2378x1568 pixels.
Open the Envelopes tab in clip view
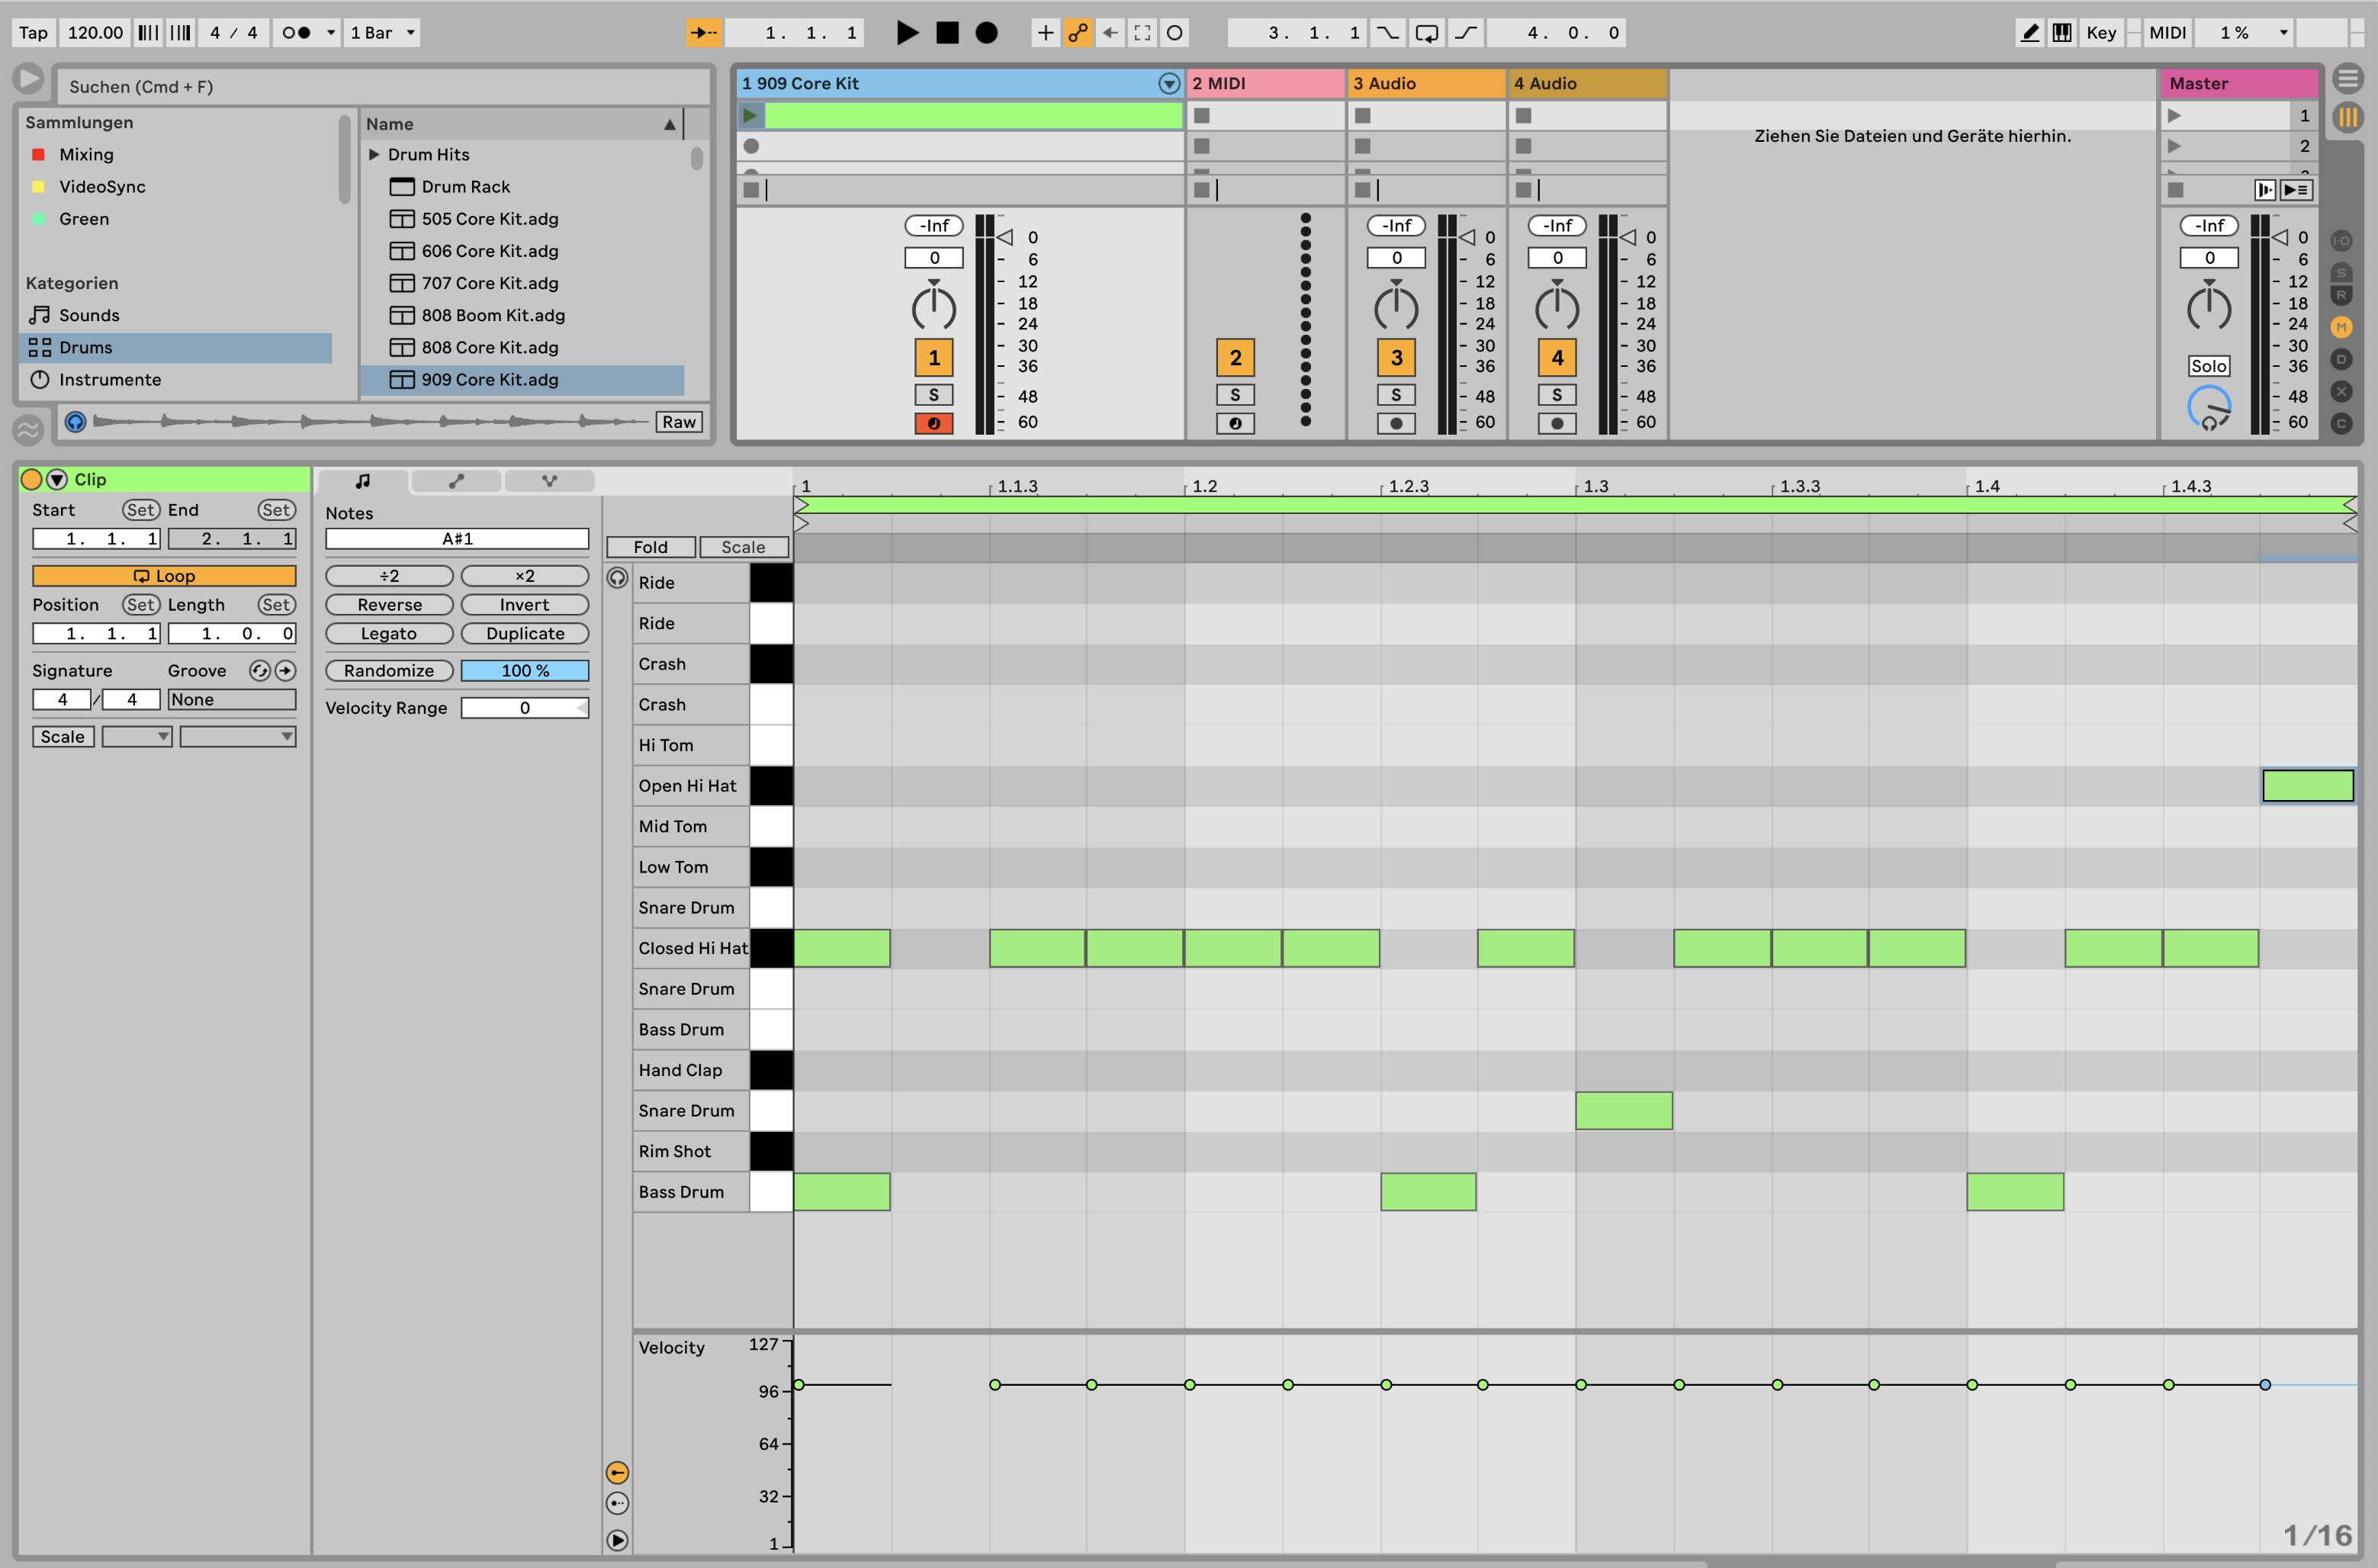[x=456, y=481]
